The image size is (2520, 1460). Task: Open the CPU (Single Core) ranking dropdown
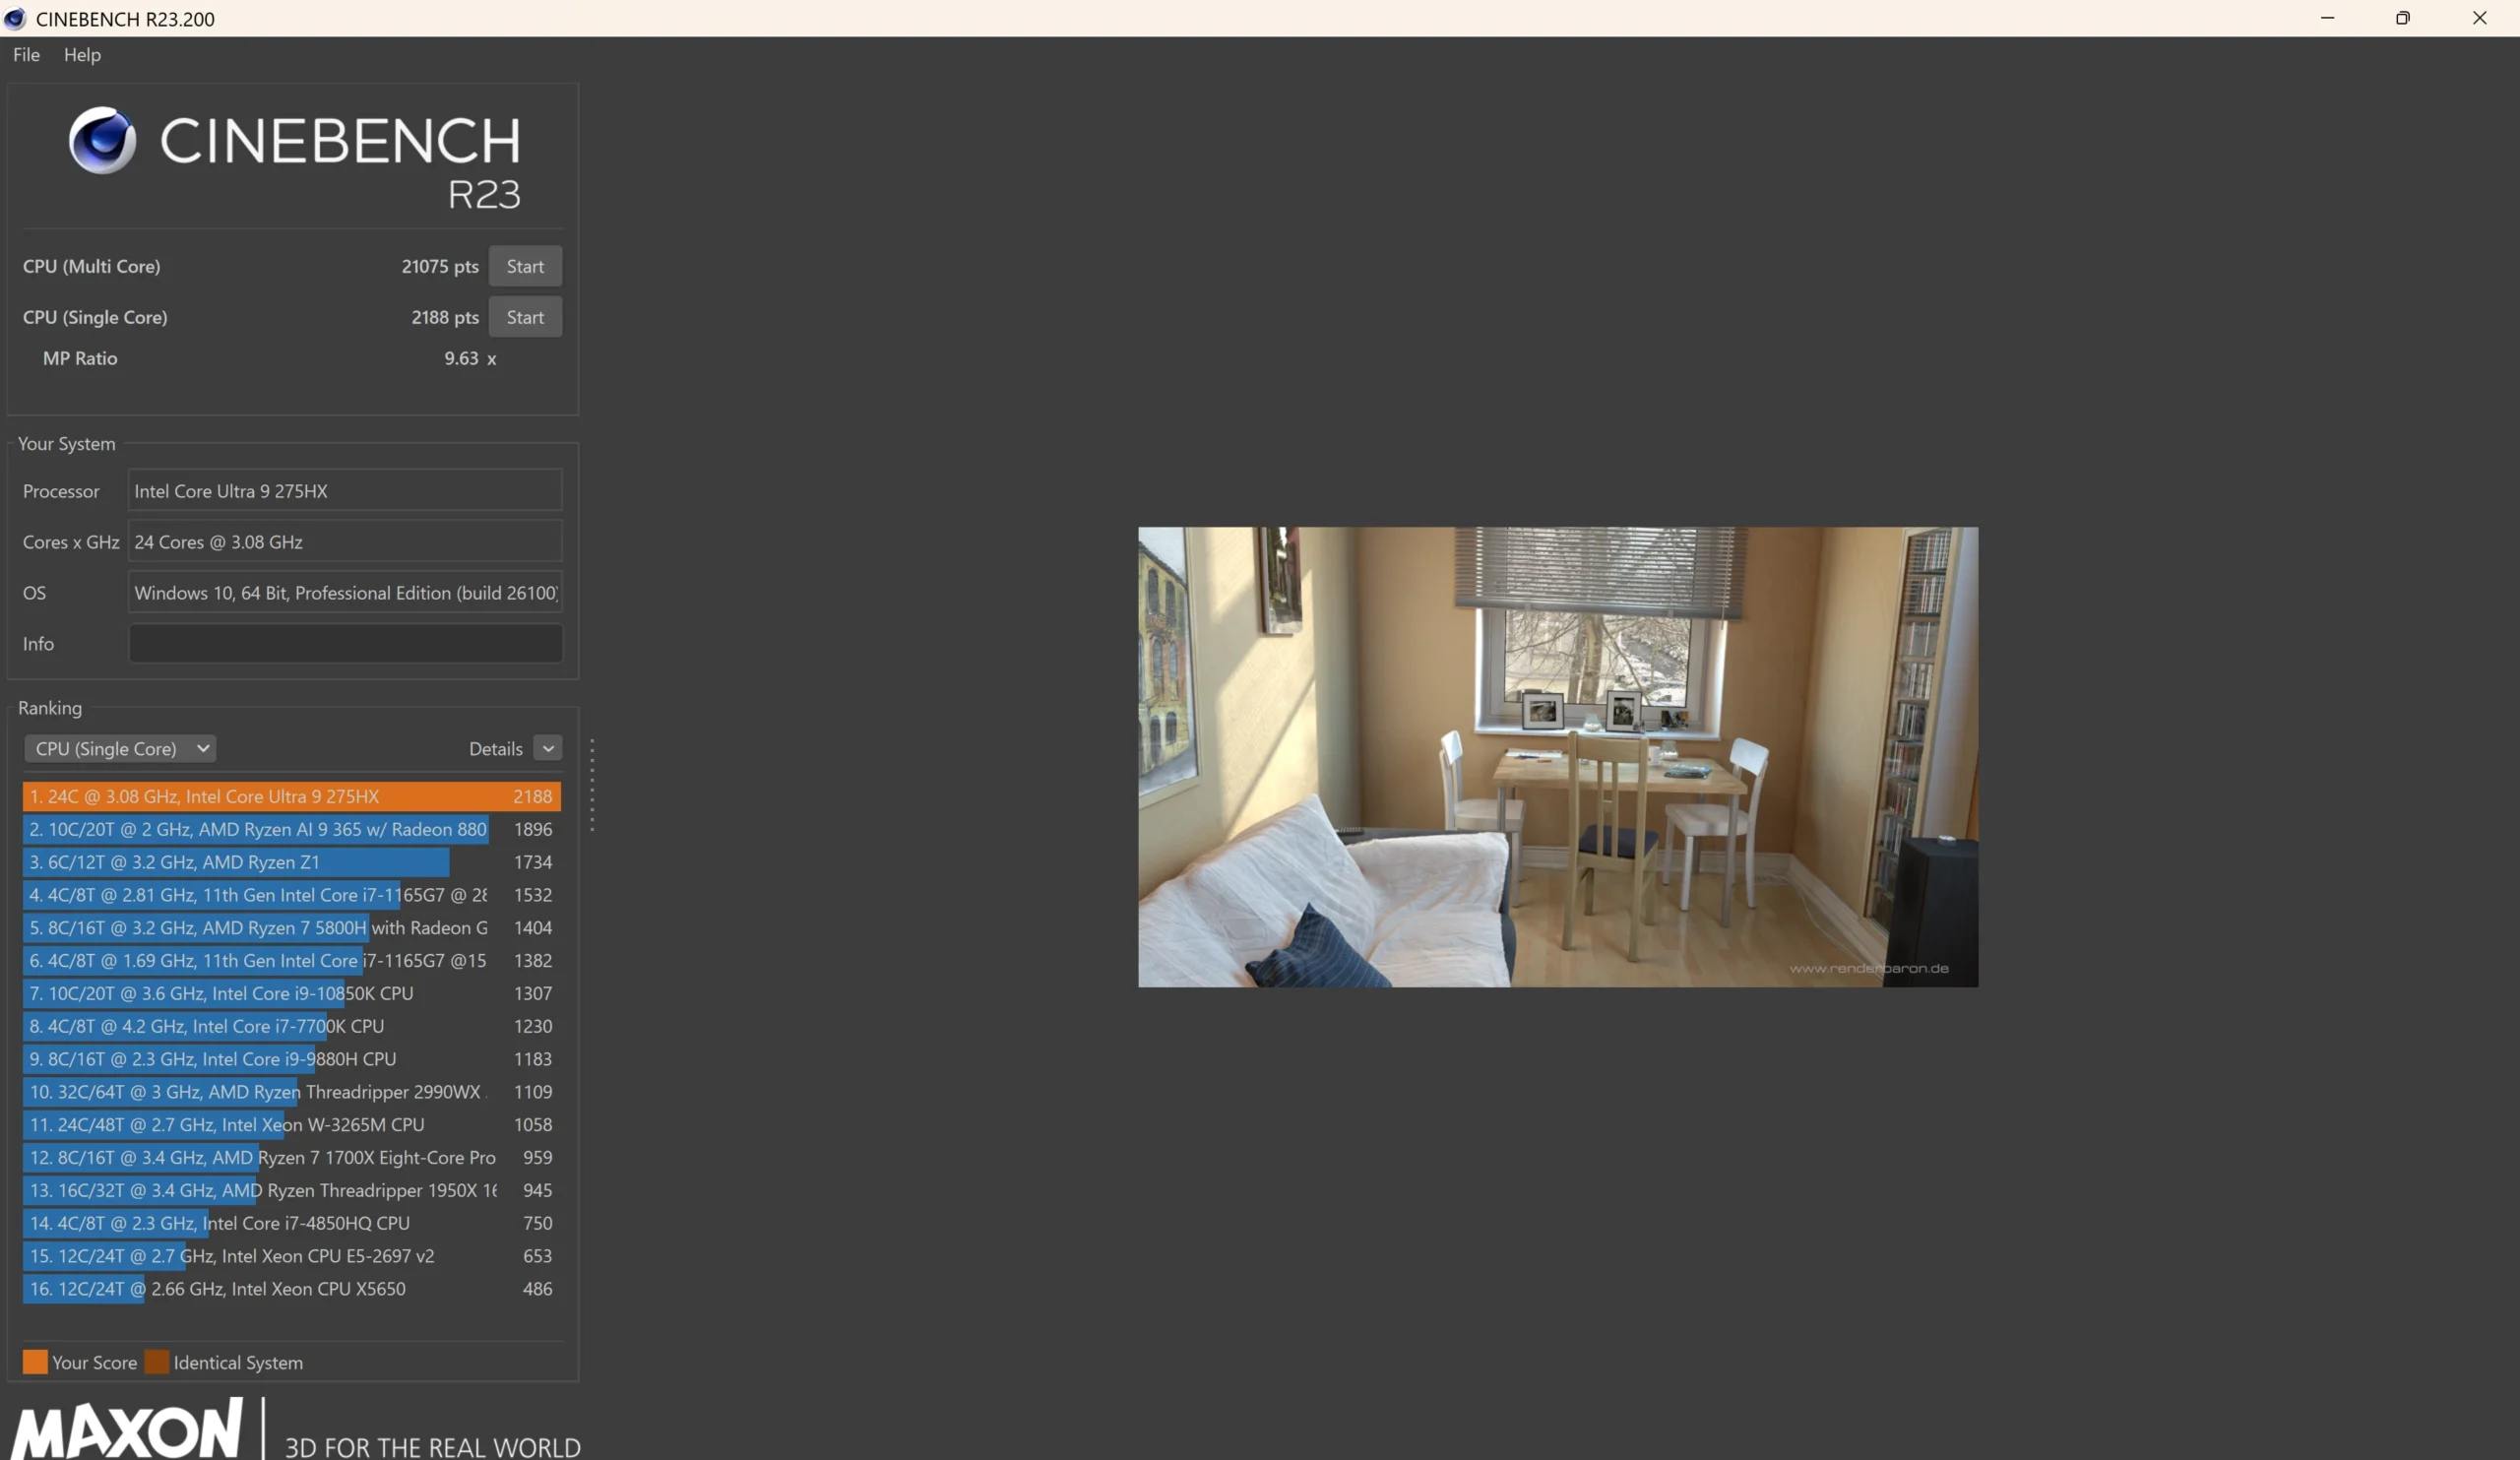click(120, 749)
